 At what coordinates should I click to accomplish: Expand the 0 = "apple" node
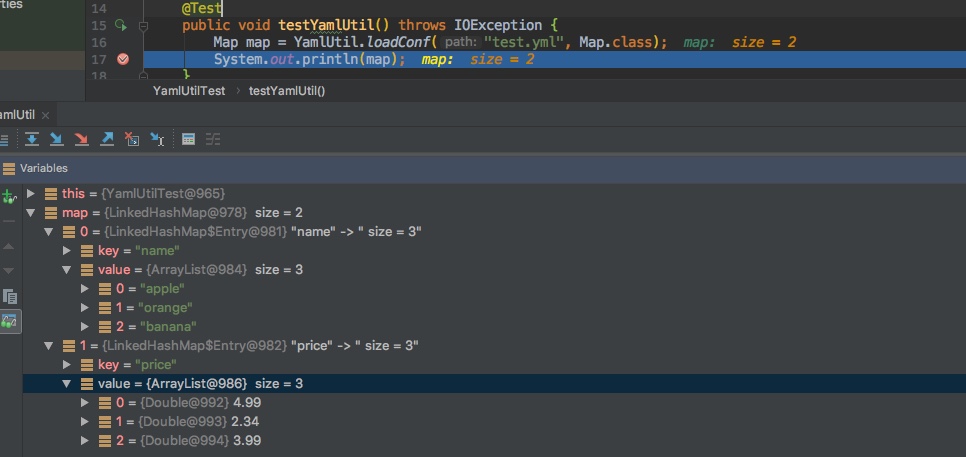click(85, 288)
